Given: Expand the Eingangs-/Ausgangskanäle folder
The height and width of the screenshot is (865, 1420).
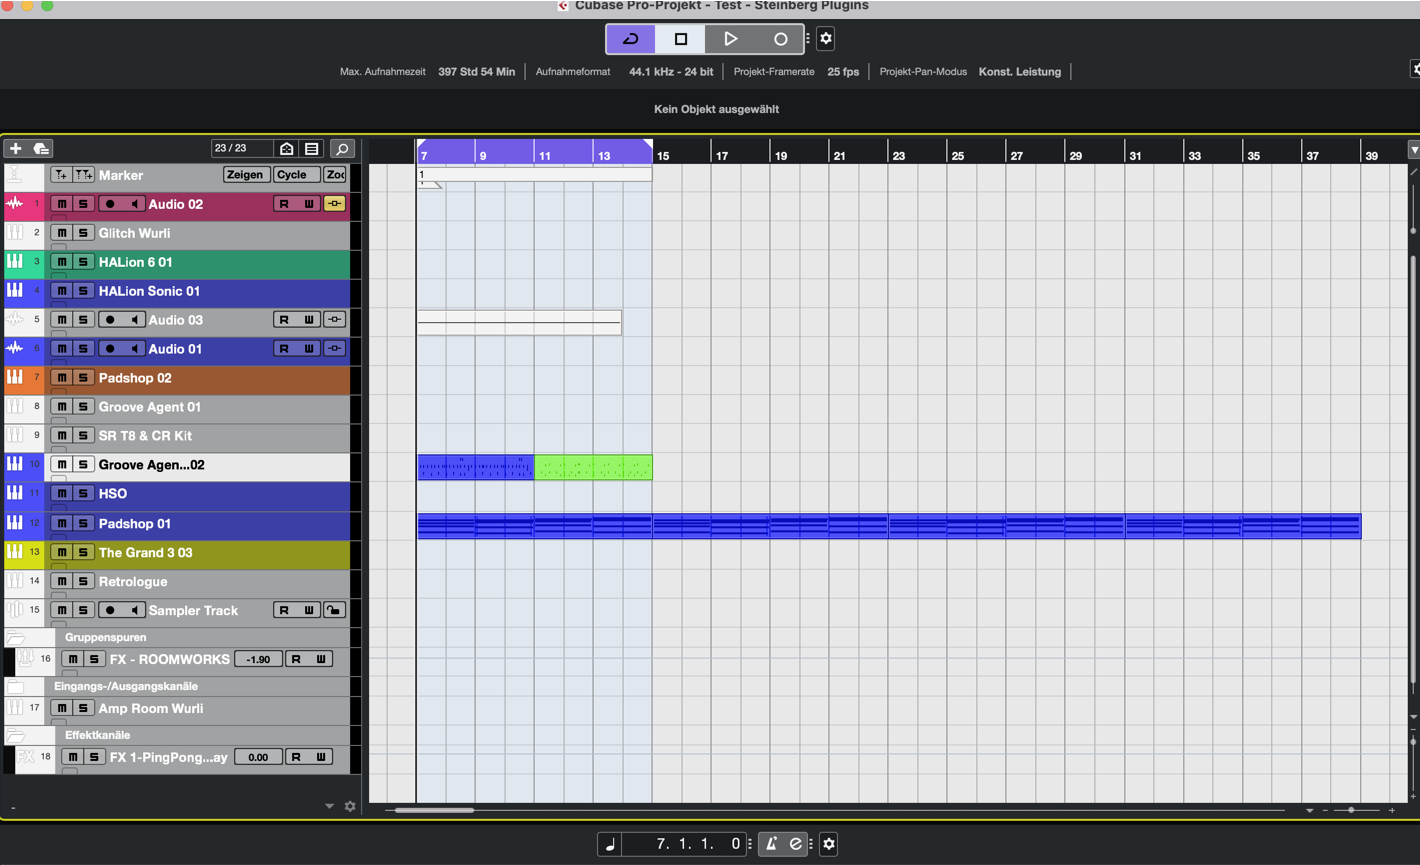Looking at the screenshot, I should pyautogui.click(x=16, y=686).
